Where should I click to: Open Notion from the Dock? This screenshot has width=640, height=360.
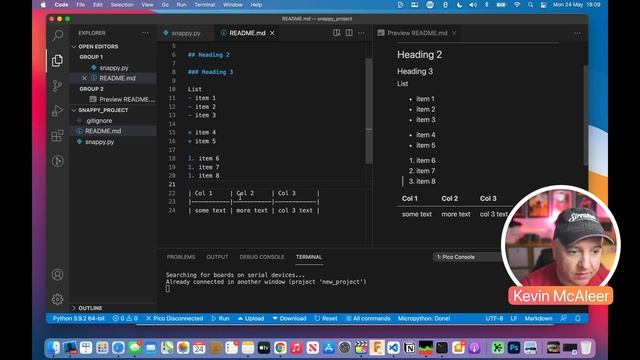(x=409, y=348)
